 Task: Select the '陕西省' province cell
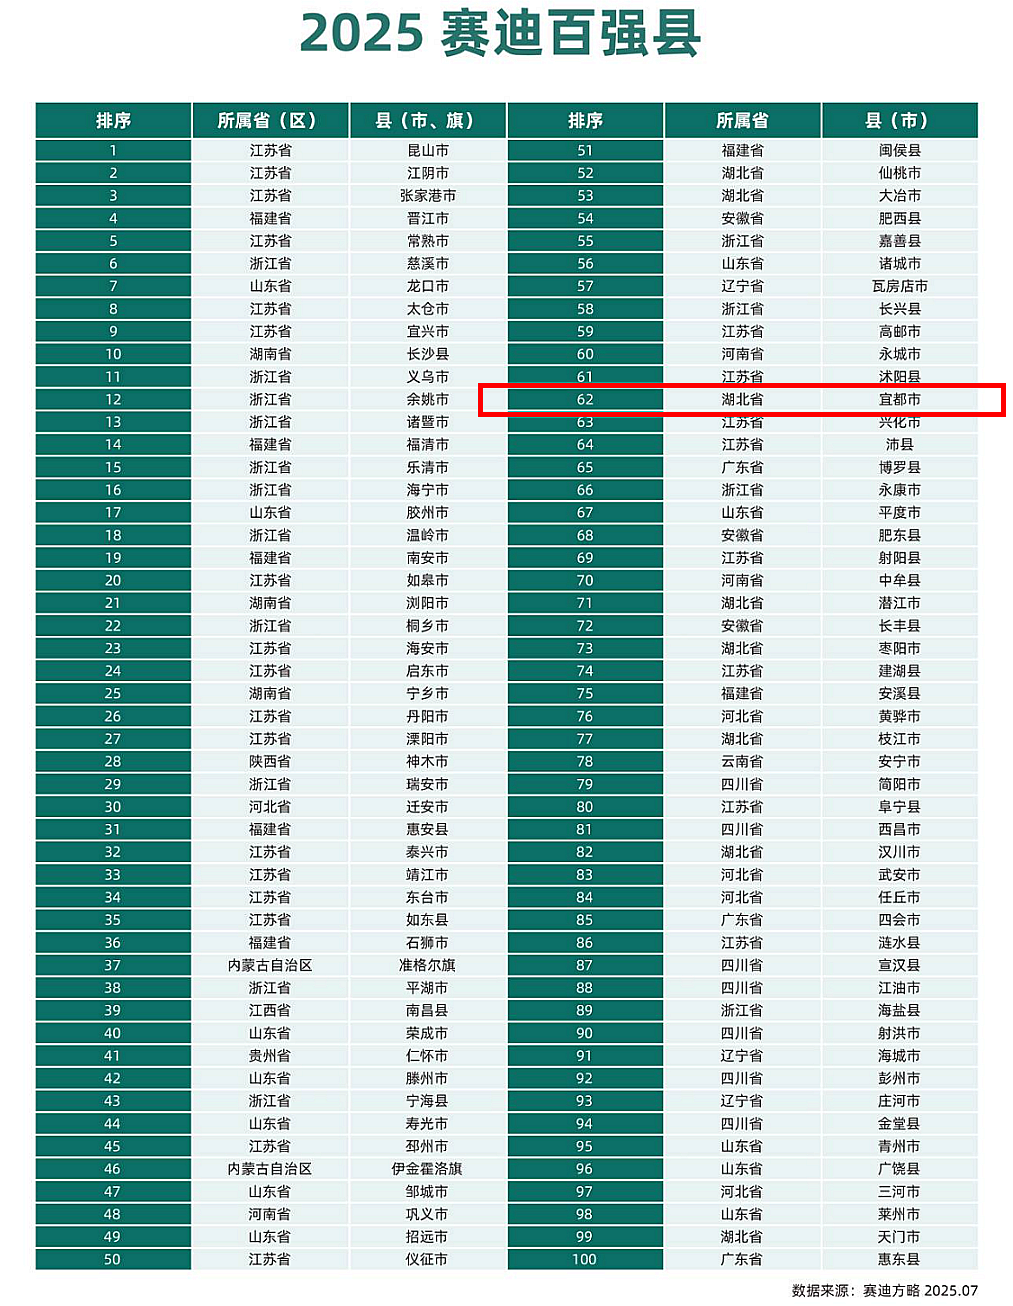270,761
